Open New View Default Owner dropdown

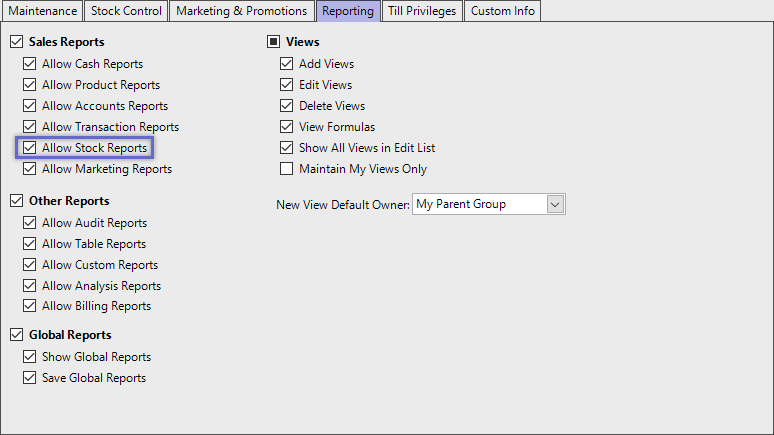pos(556,204)
